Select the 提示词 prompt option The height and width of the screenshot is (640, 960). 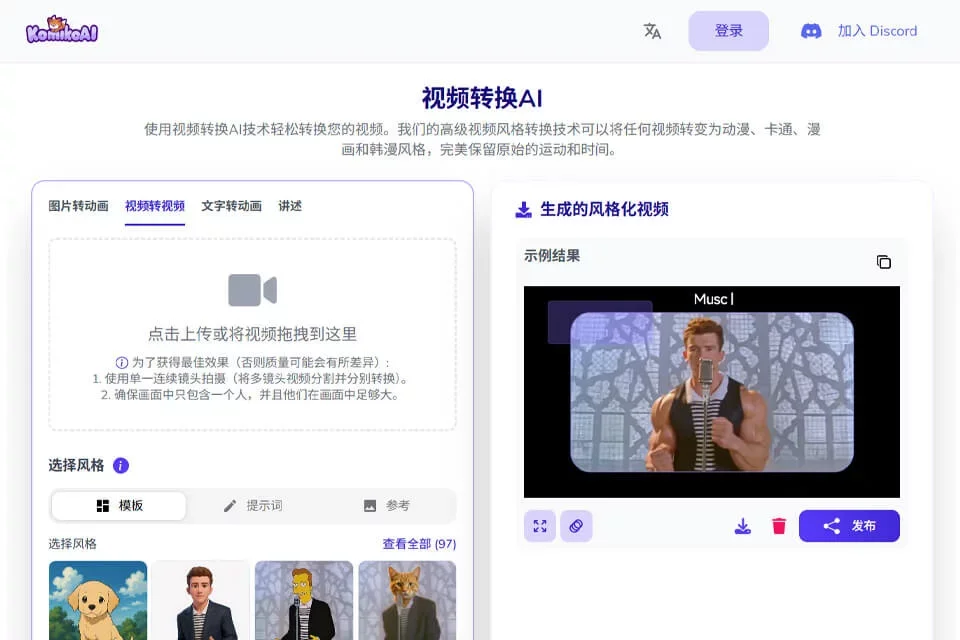252,506
